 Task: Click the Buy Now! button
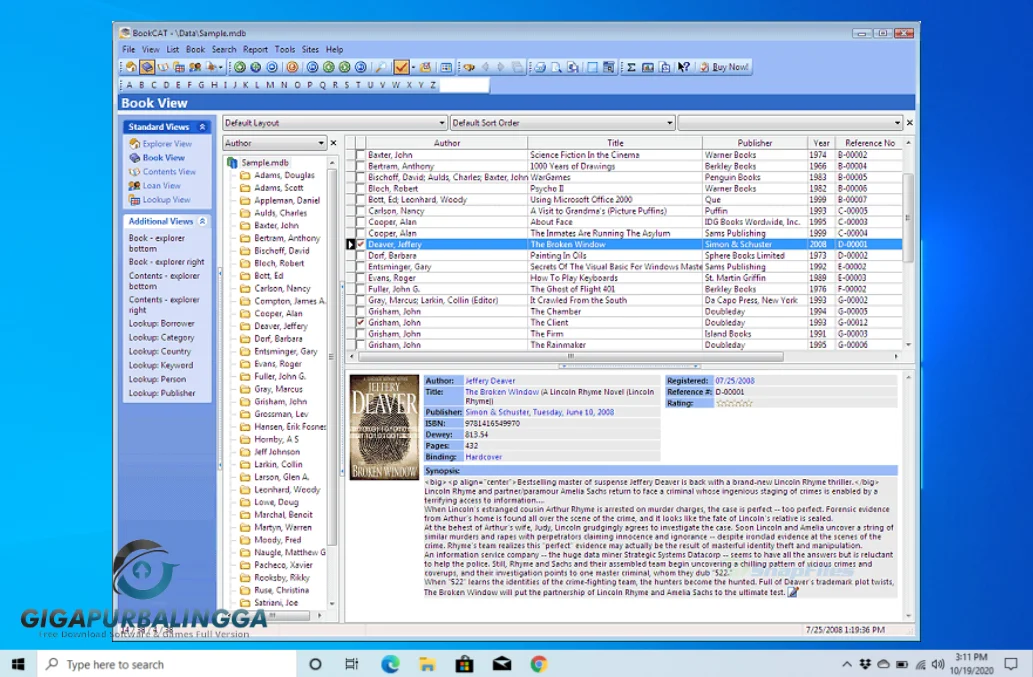[x=724, y=67]
